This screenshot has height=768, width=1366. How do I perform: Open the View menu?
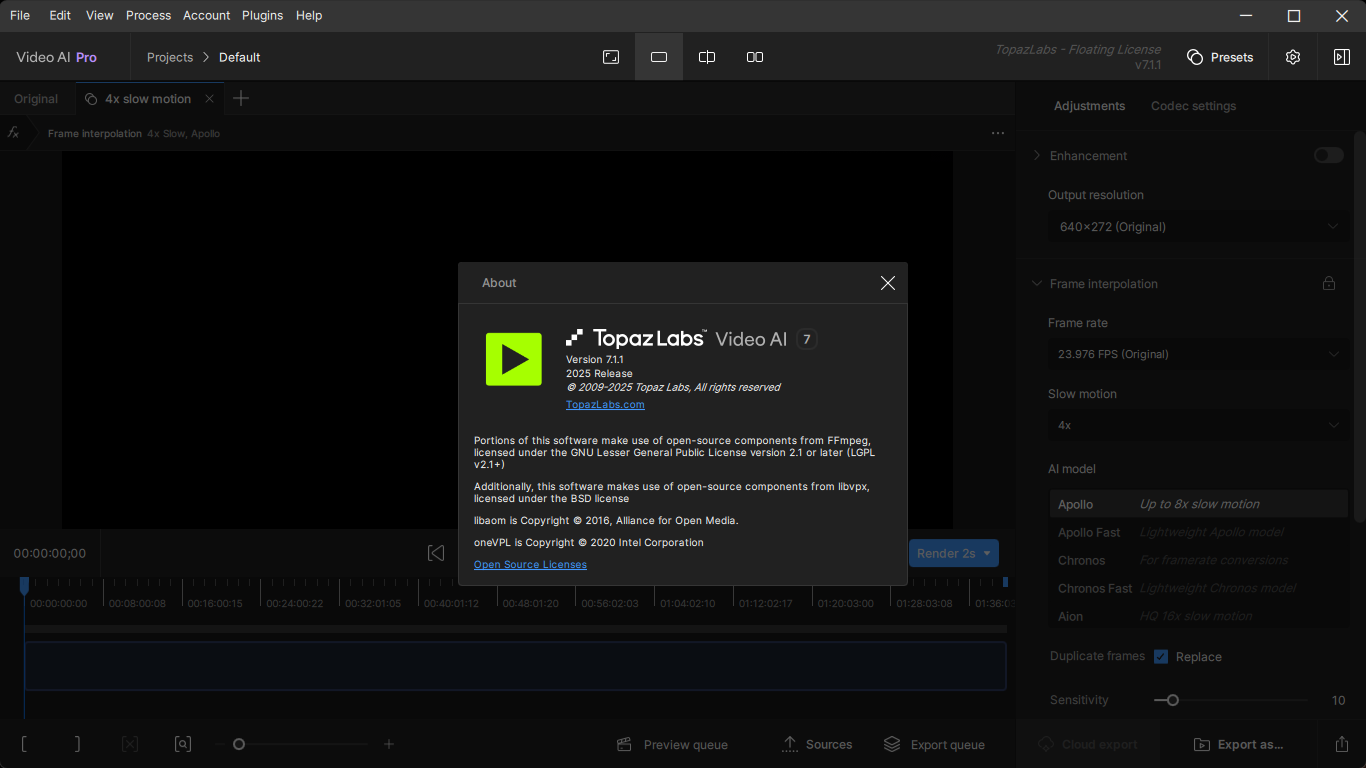[x=100, y=15]
